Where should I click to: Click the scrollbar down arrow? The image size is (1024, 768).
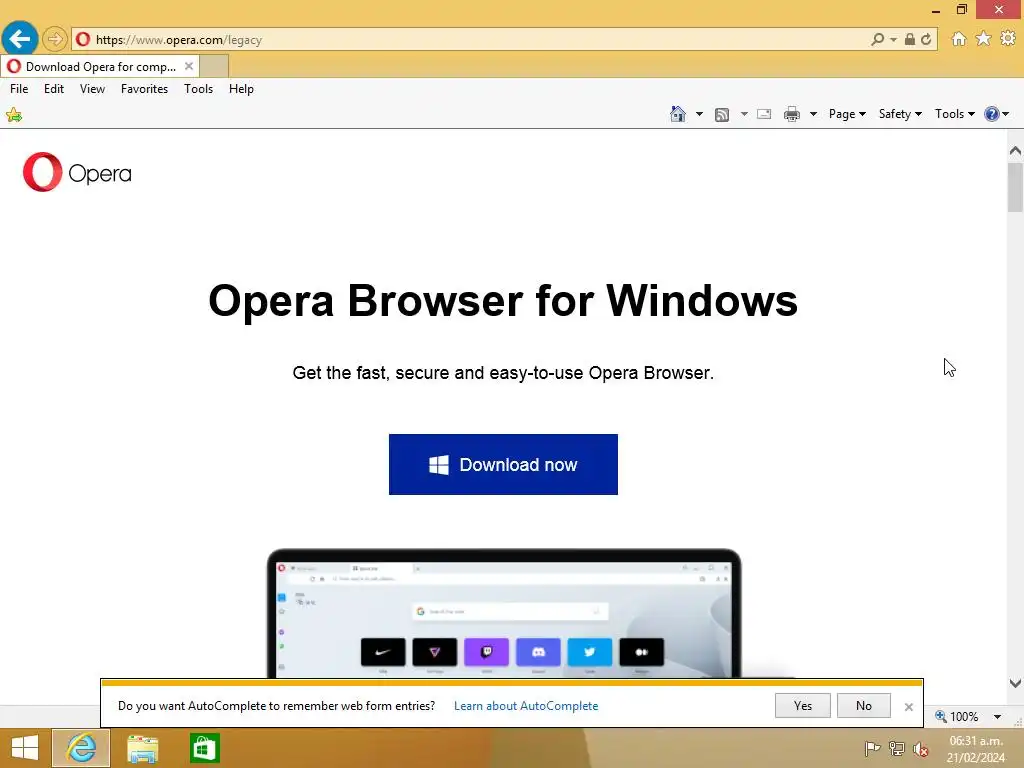point(1015,683)
